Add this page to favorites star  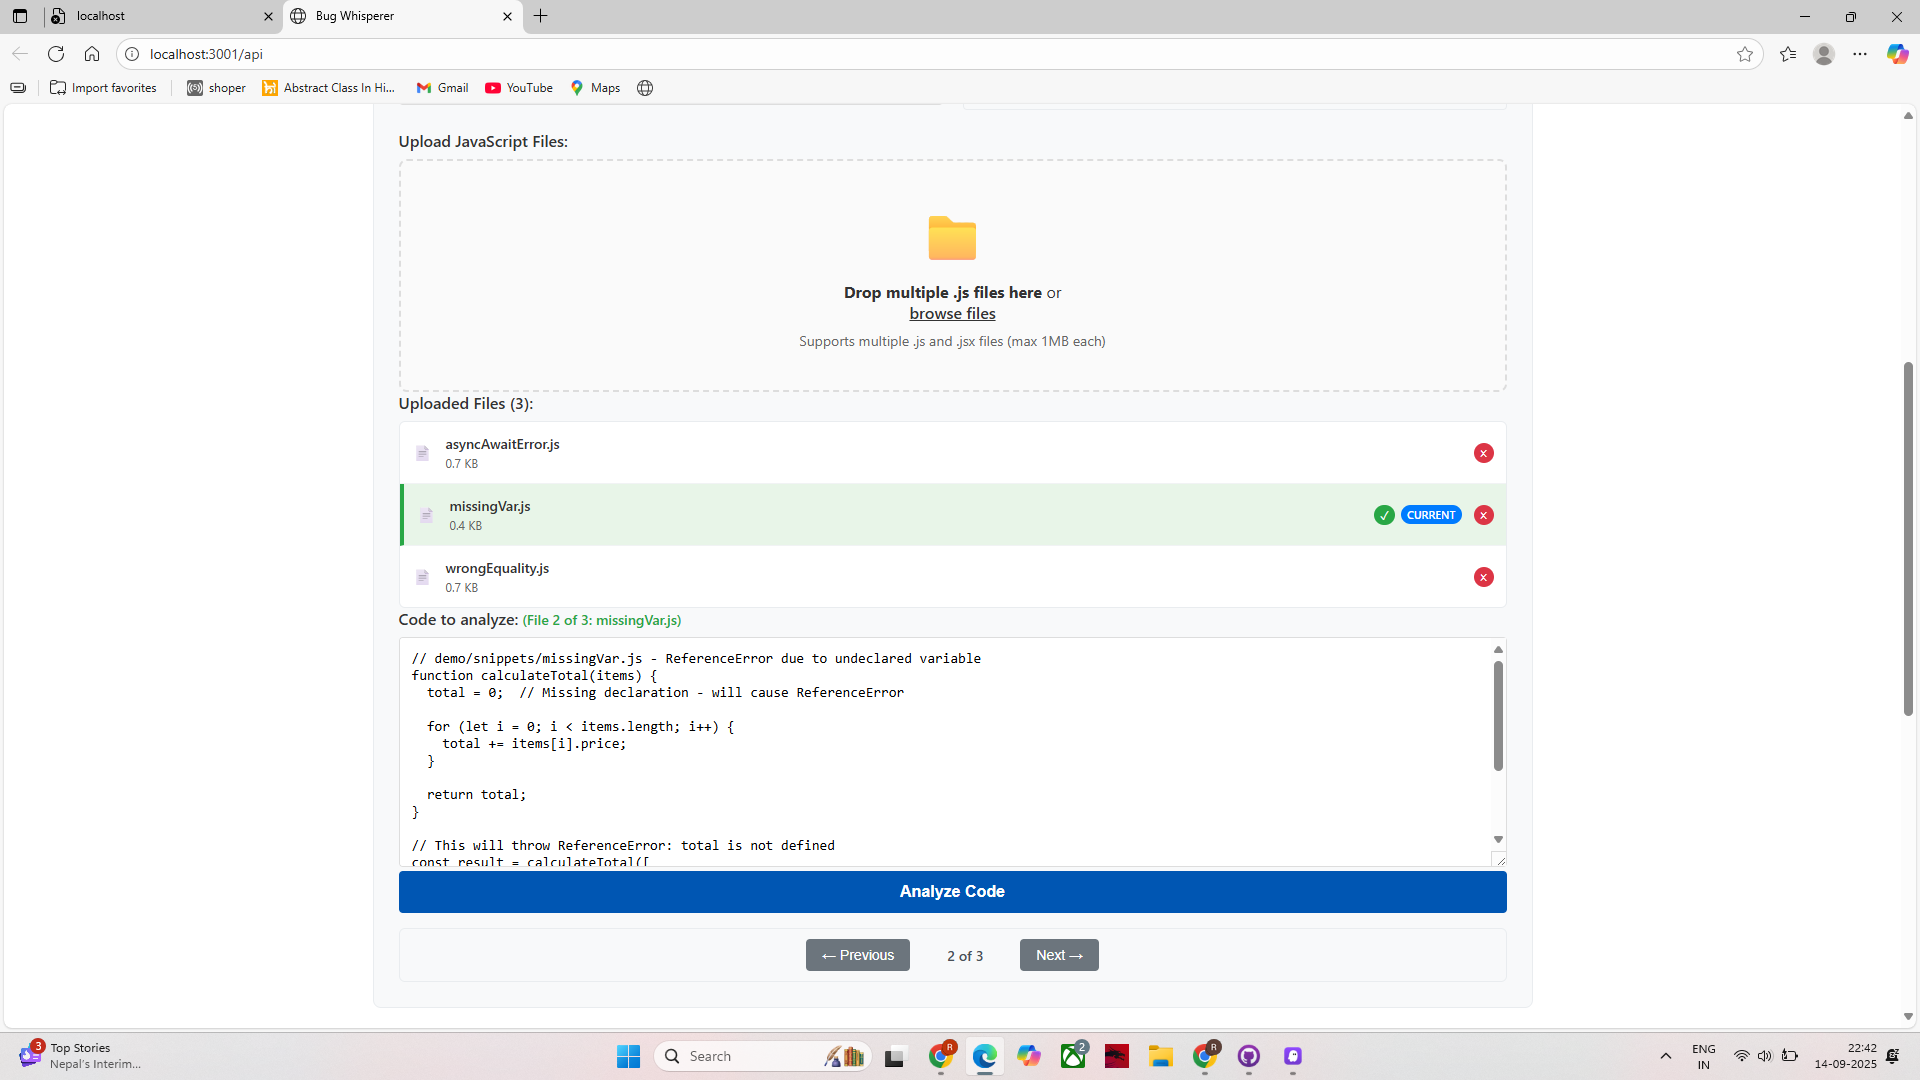coord(1744,54)
